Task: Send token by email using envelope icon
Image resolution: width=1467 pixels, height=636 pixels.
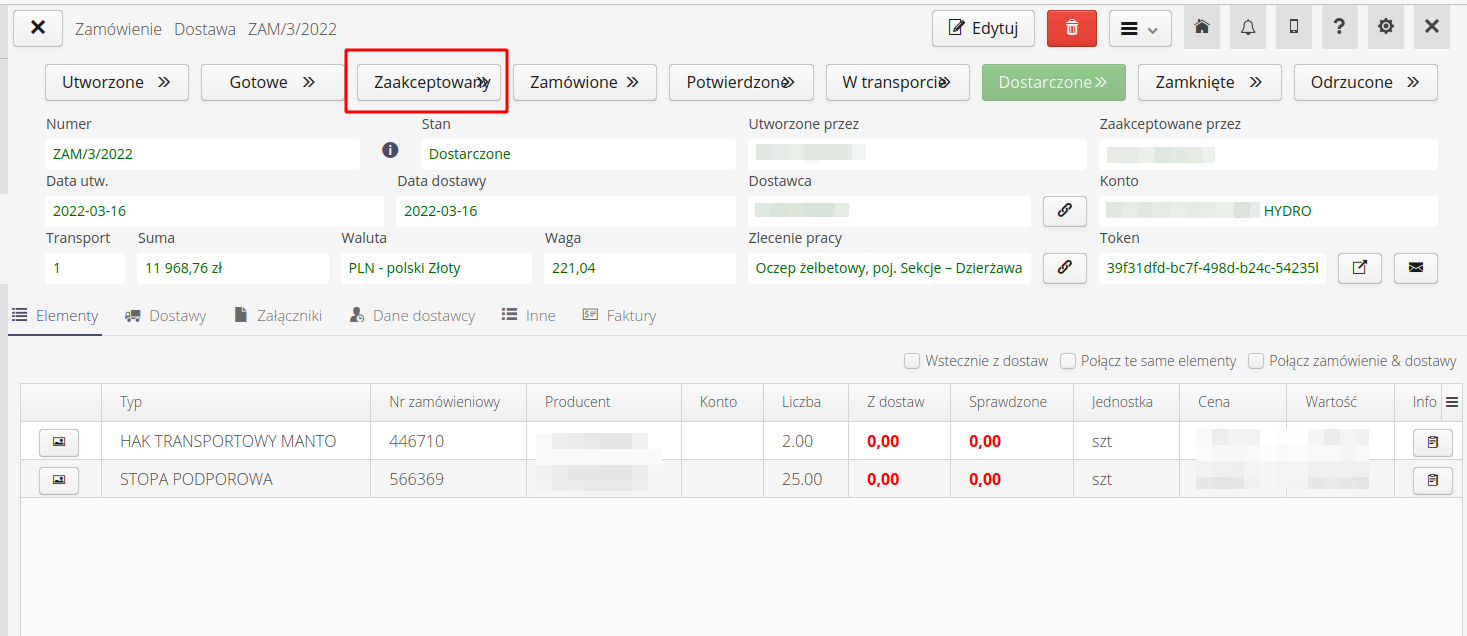Action: [1415, 268]
